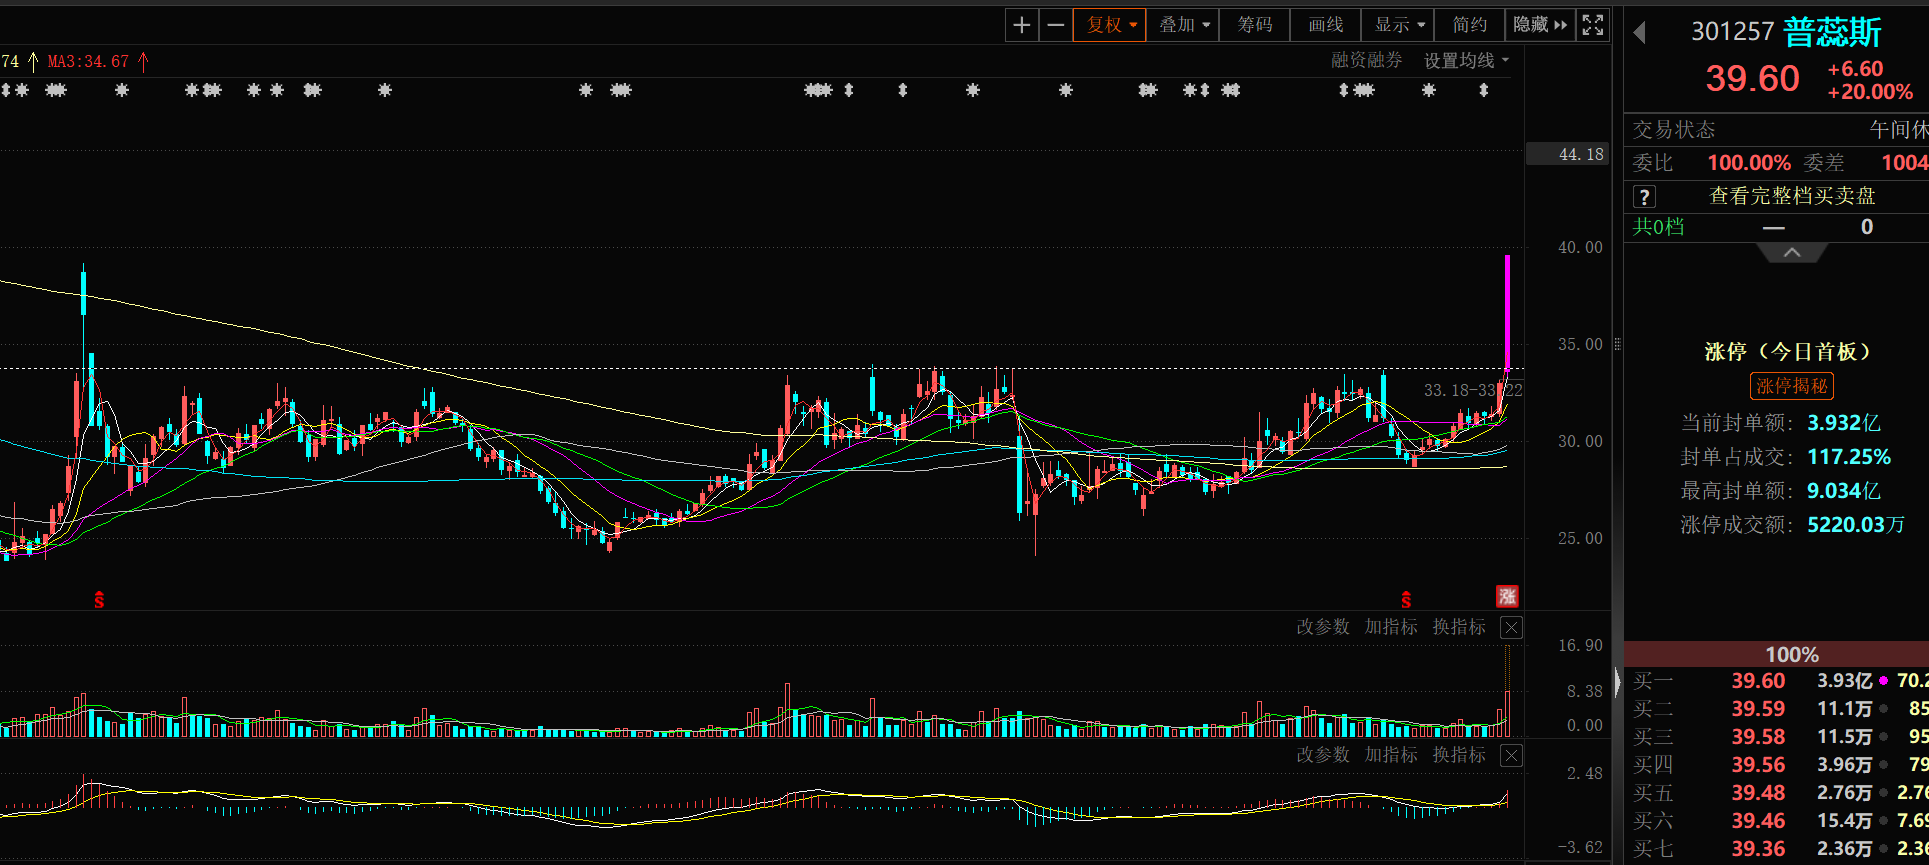
Task: Close the MACD indicator panel
Action: coord(1512,756)
